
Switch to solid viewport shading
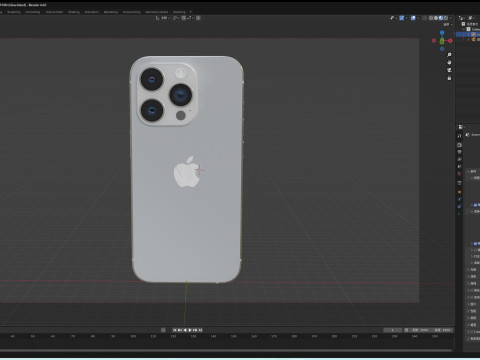click(436, 18)
